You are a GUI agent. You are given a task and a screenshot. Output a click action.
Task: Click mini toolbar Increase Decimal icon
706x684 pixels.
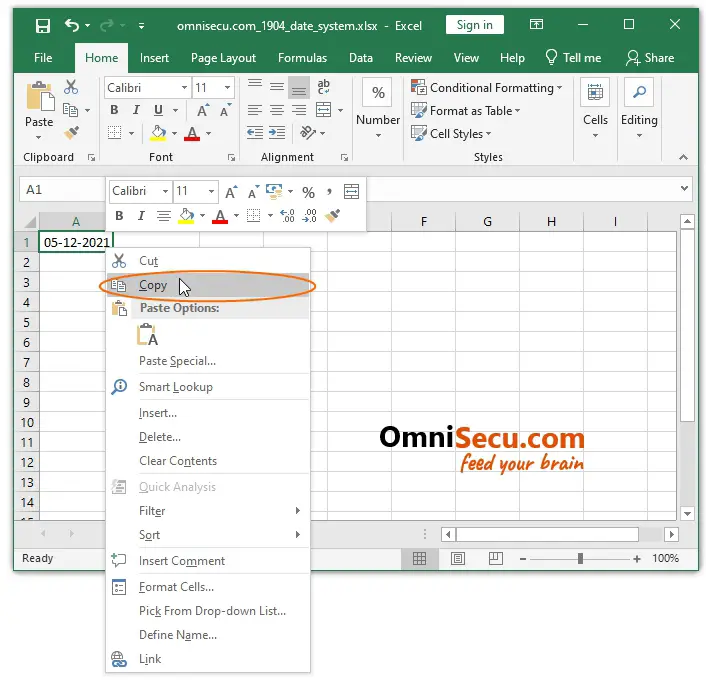coord(287,216)
